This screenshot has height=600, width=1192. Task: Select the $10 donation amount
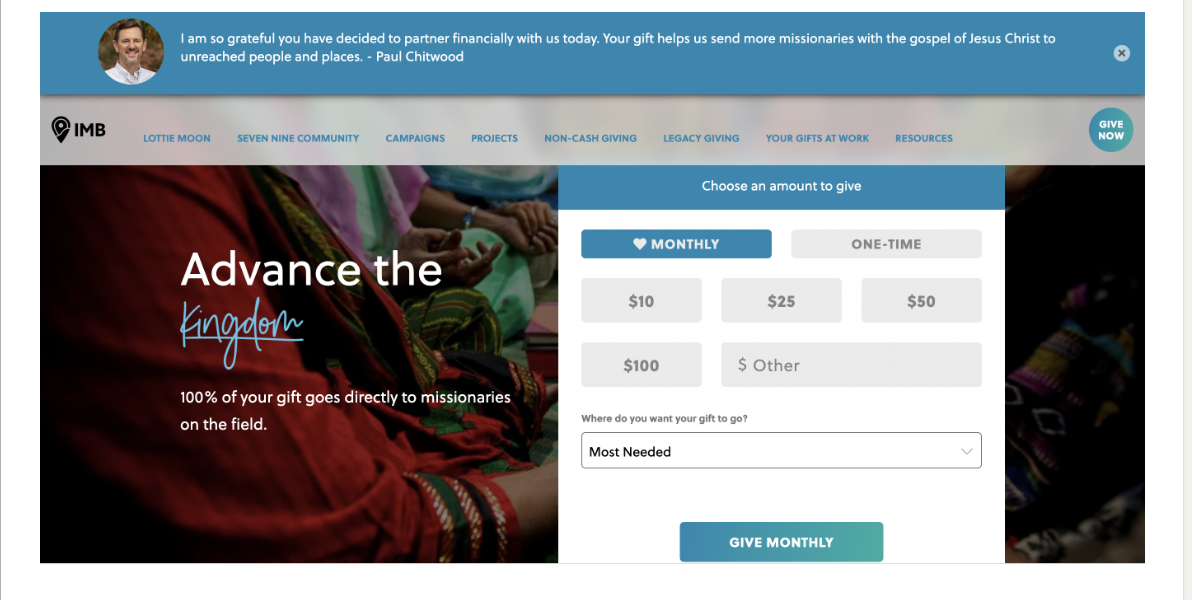tap(641, 300)
